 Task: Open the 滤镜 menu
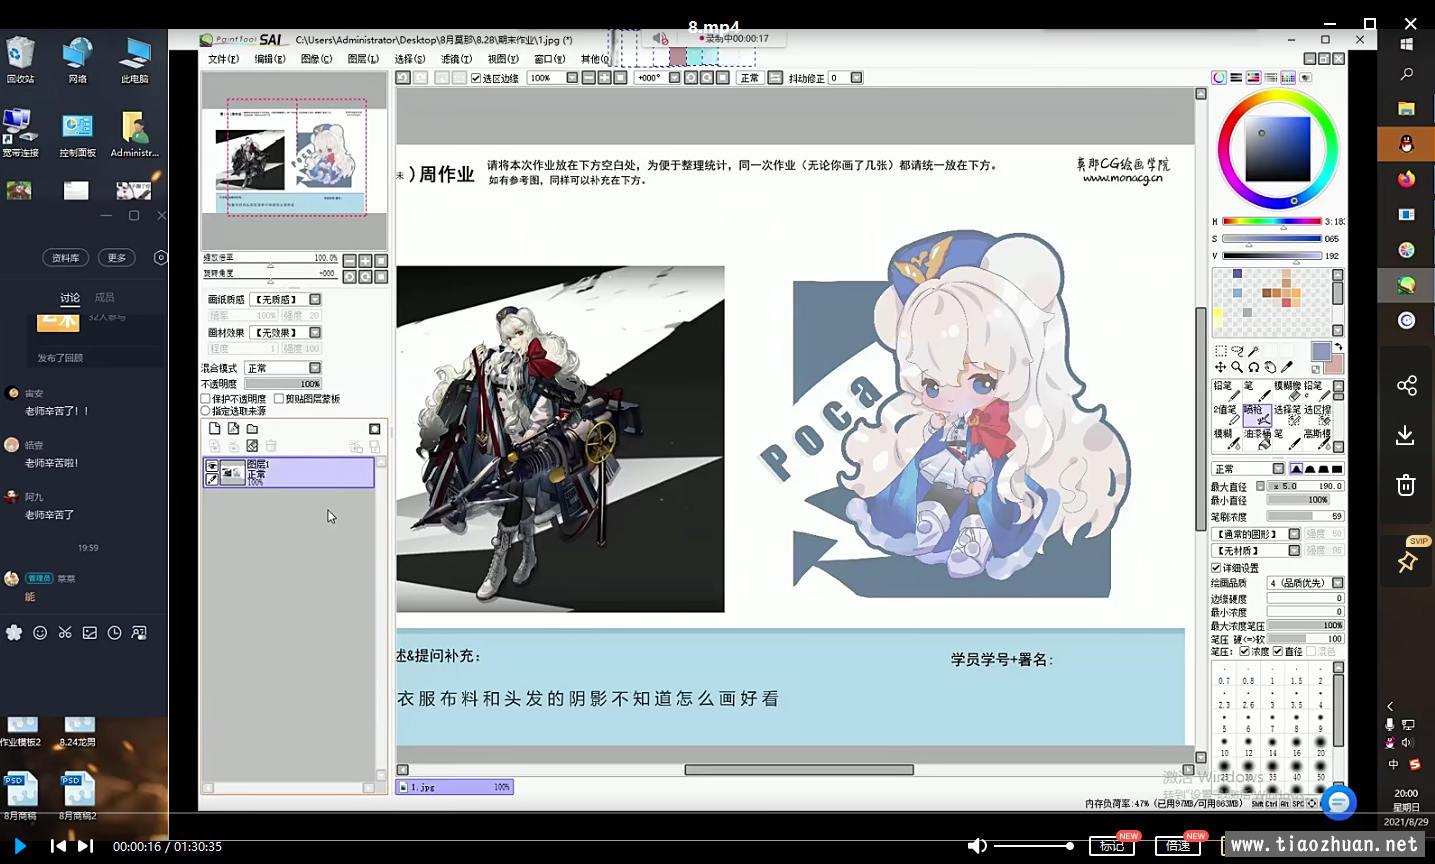pos(456,59)
